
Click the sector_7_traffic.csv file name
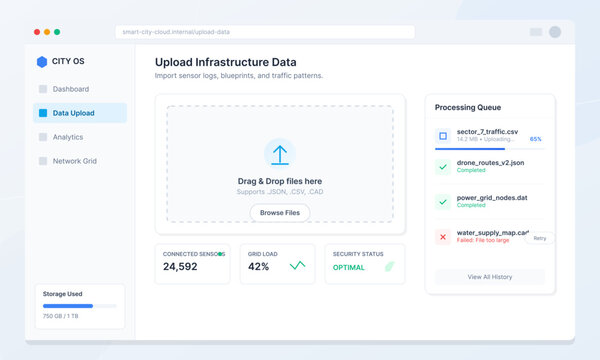(x=487, y=132)
